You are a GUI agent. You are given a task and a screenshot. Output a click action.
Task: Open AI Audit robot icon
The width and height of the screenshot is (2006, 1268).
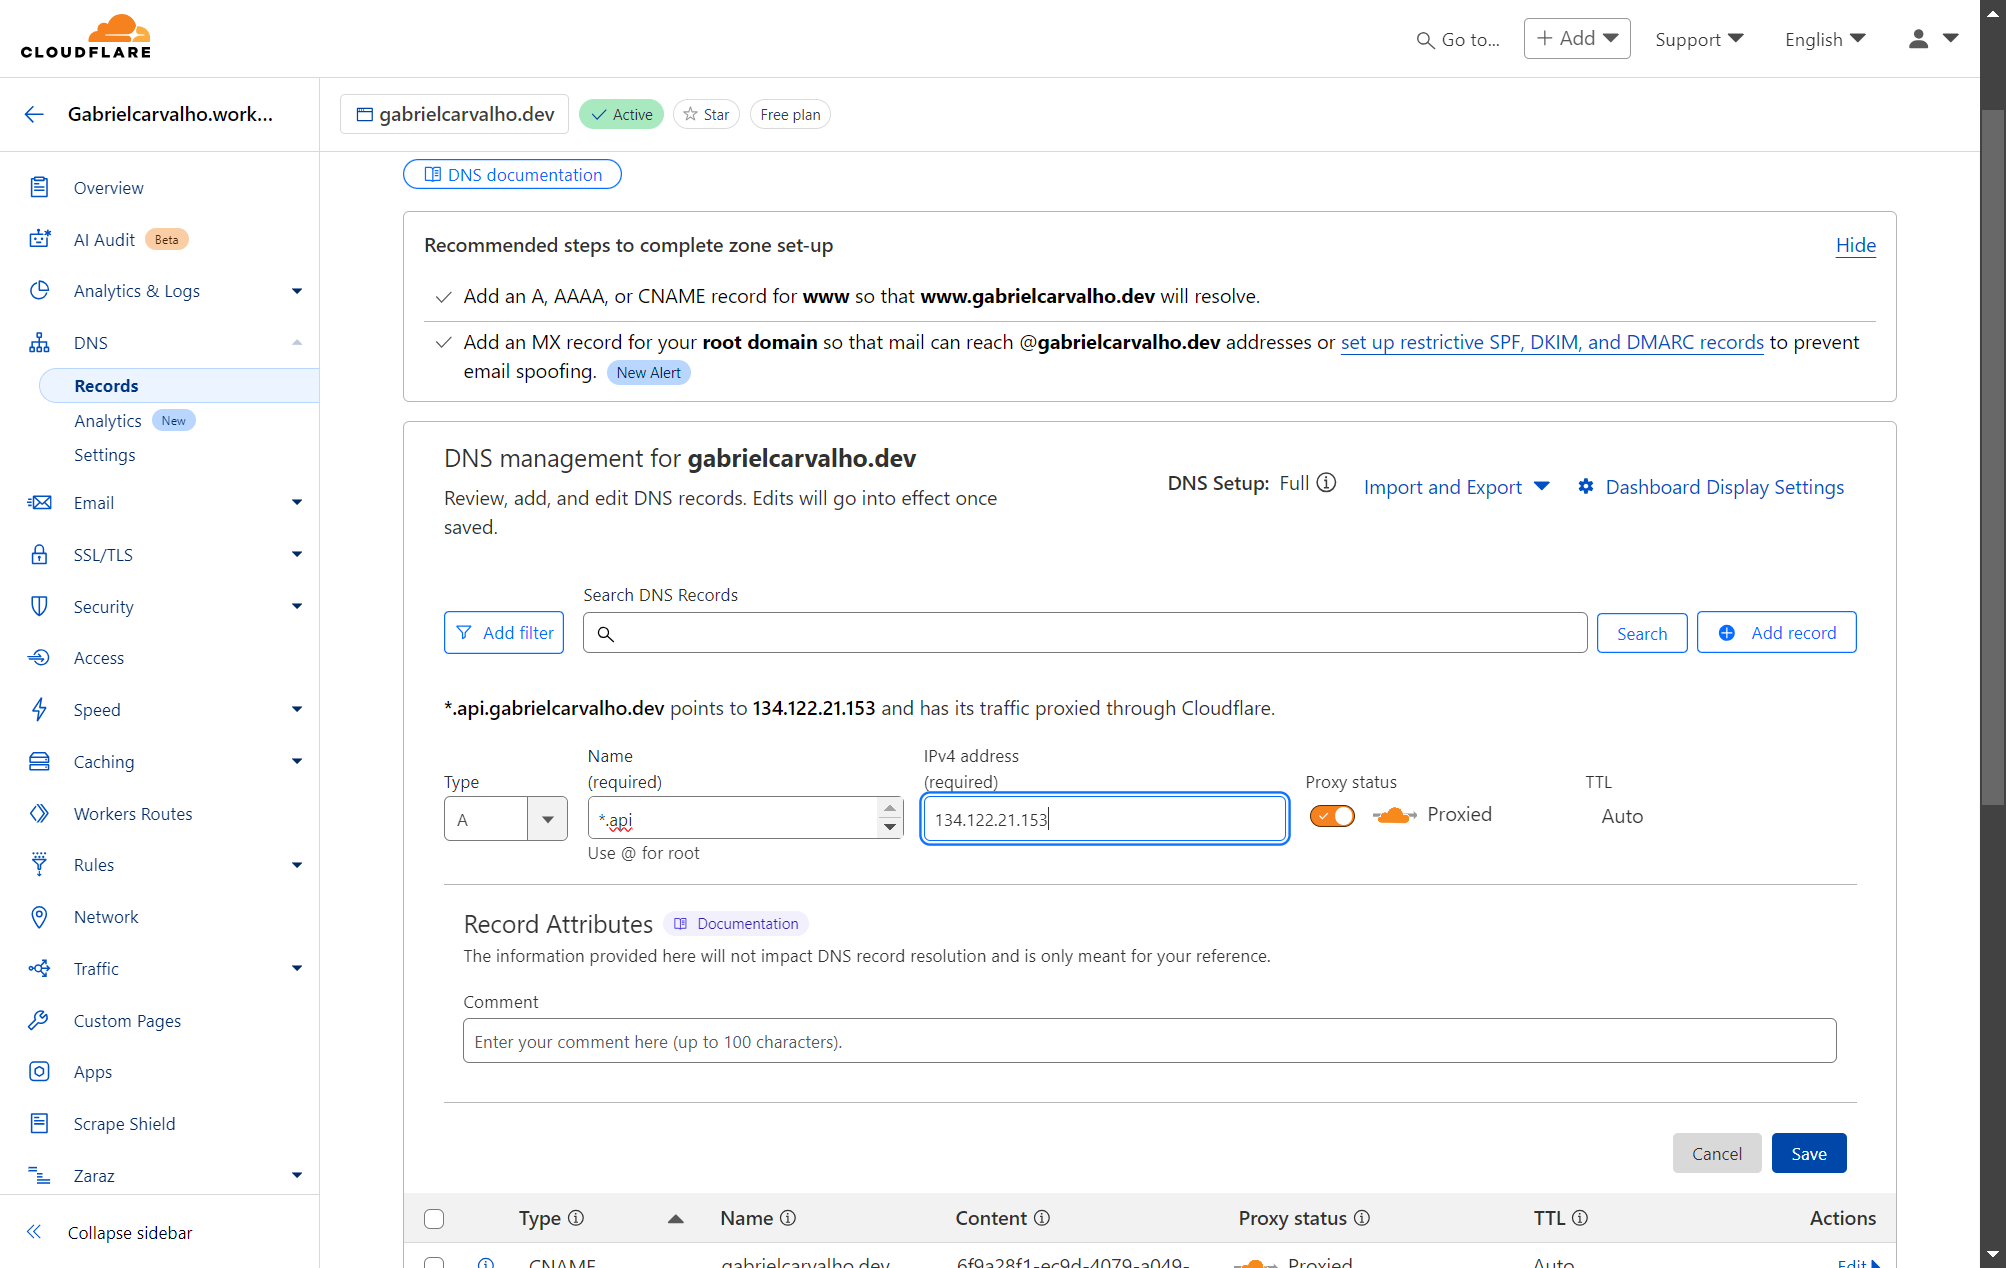click(39, 239)
